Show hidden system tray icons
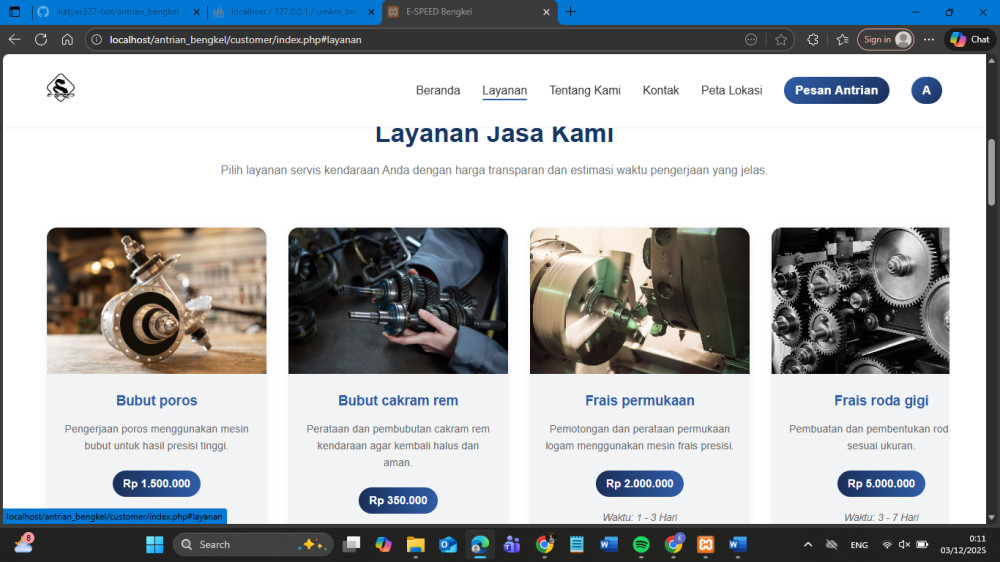The height and width of the screenshot is (562, 1000). [808, 544]
